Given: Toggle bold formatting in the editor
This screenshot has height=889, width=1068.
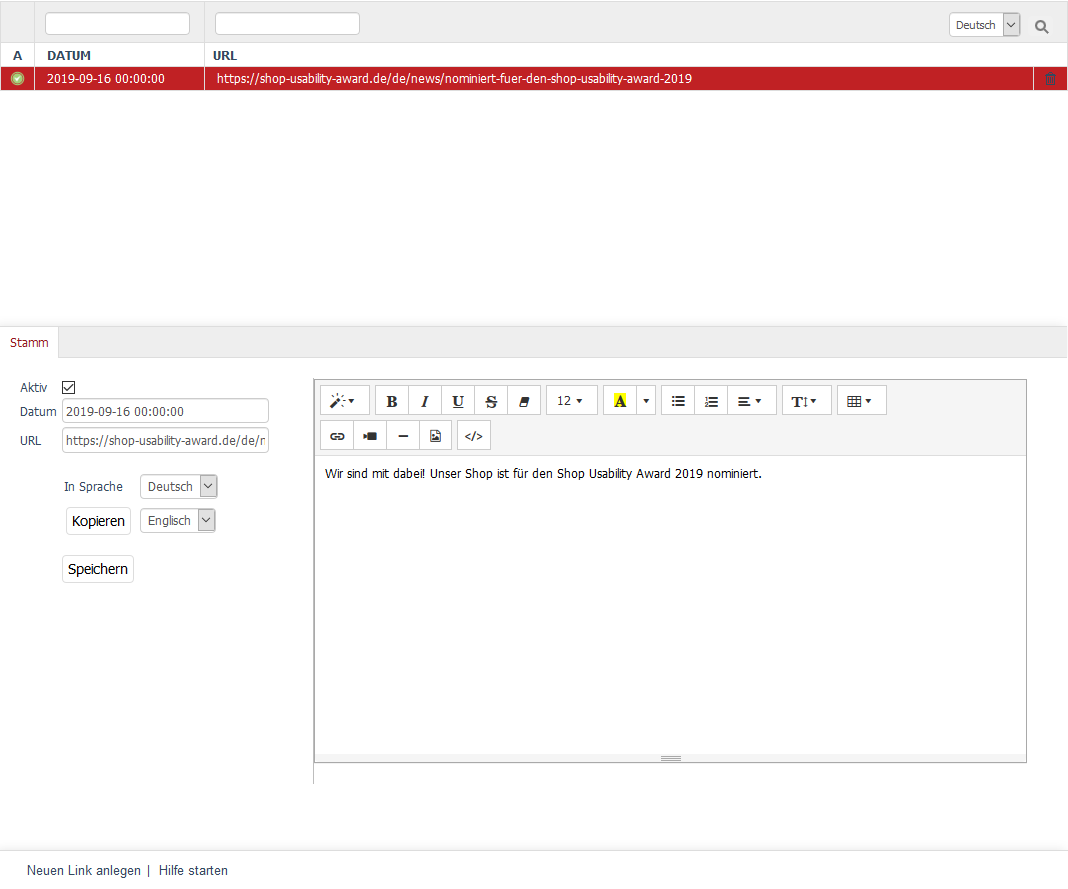Looking at the screenshot, I should click(x=392, y=401).
